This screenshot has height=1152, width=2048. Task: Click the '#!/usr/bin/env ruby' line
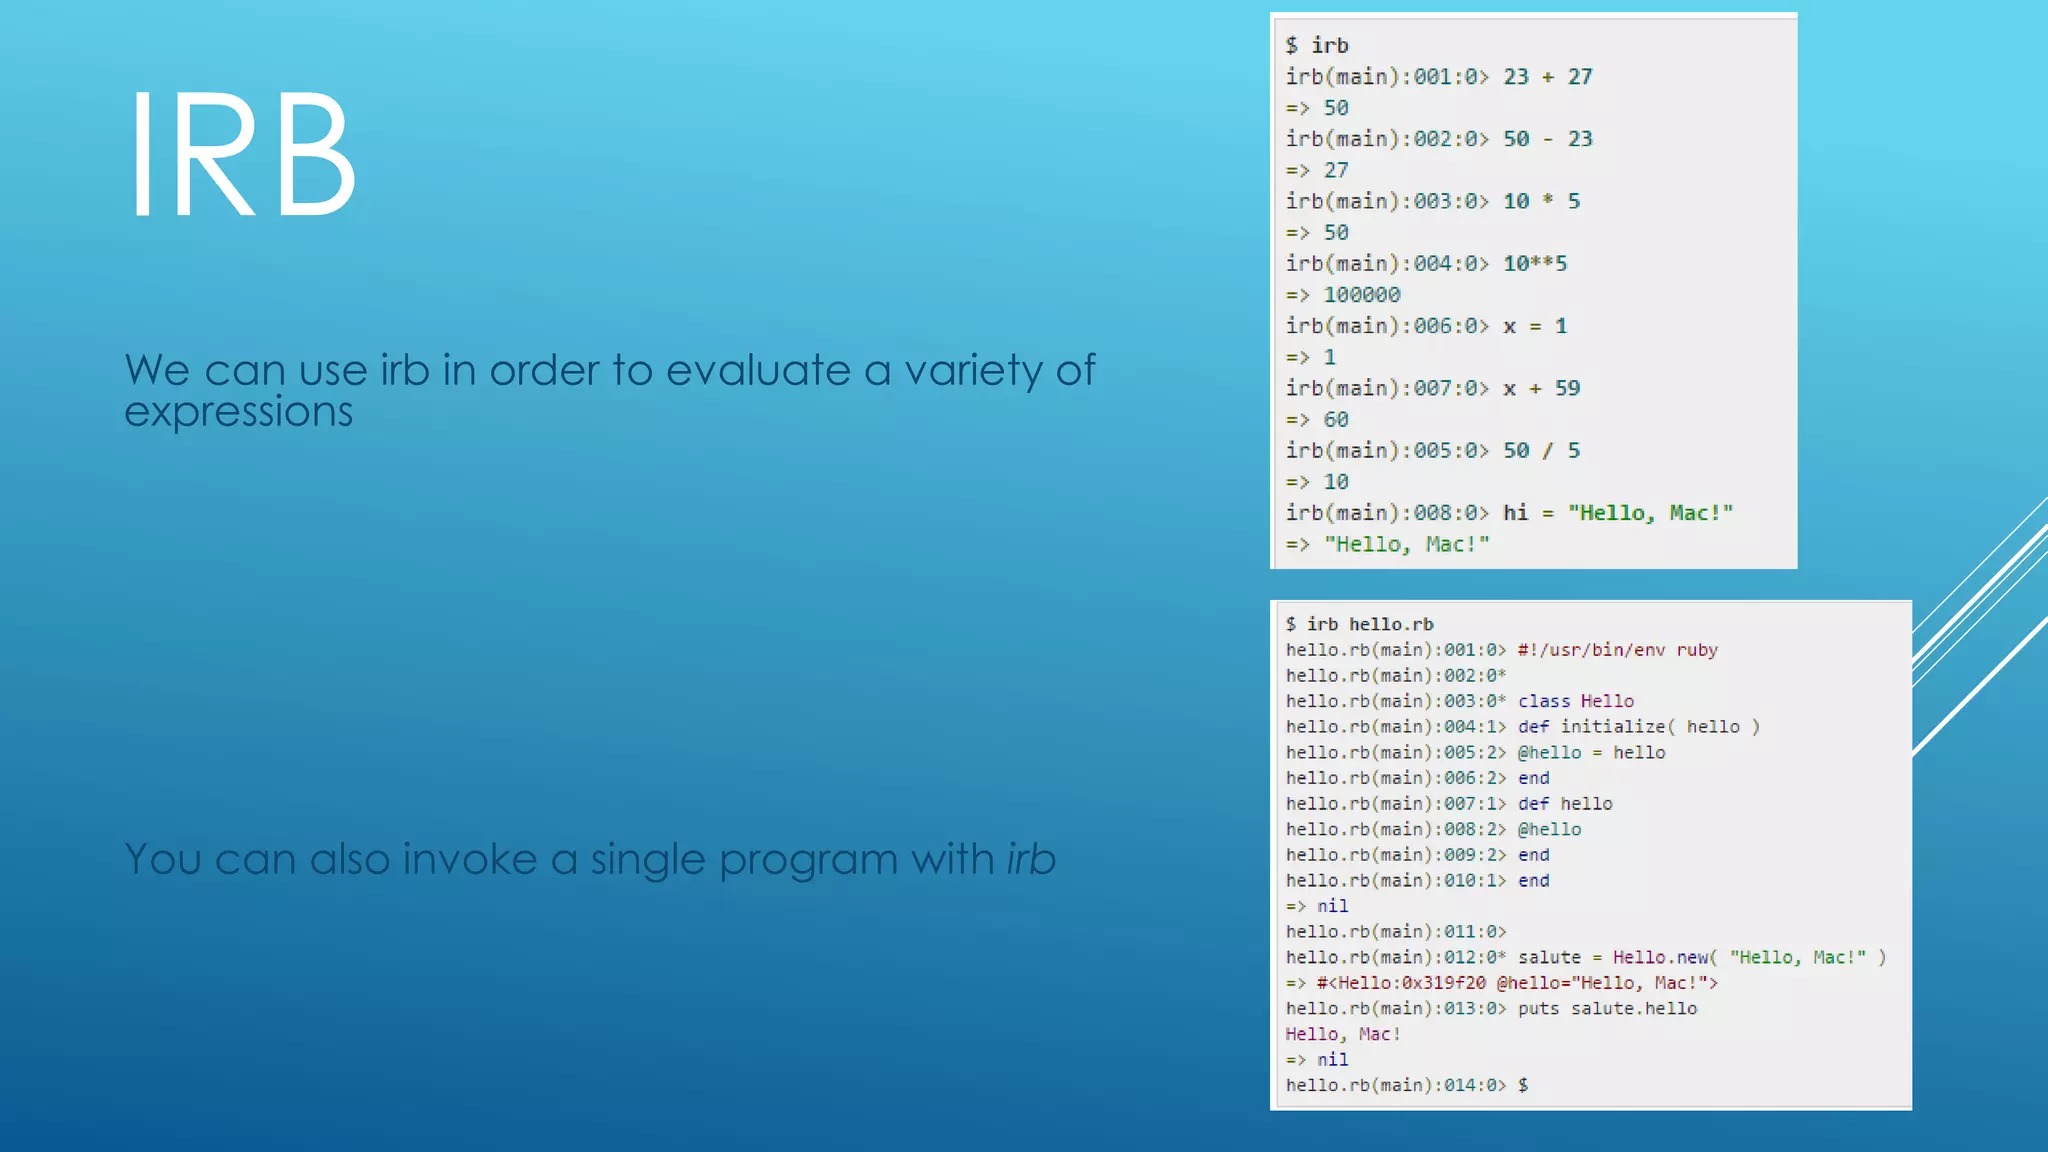point(1502,650)
